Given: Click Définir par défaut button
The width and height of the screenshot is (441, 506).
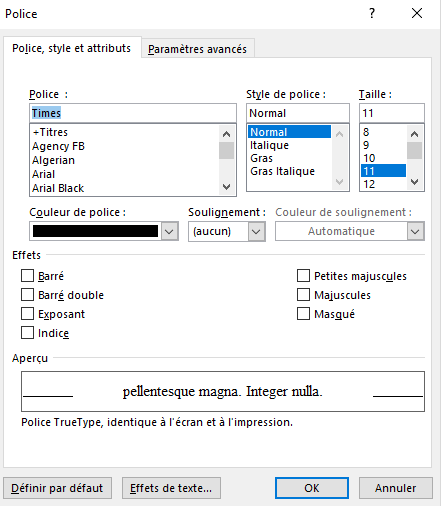Looking at the screenshot, I should pos(57,488).
